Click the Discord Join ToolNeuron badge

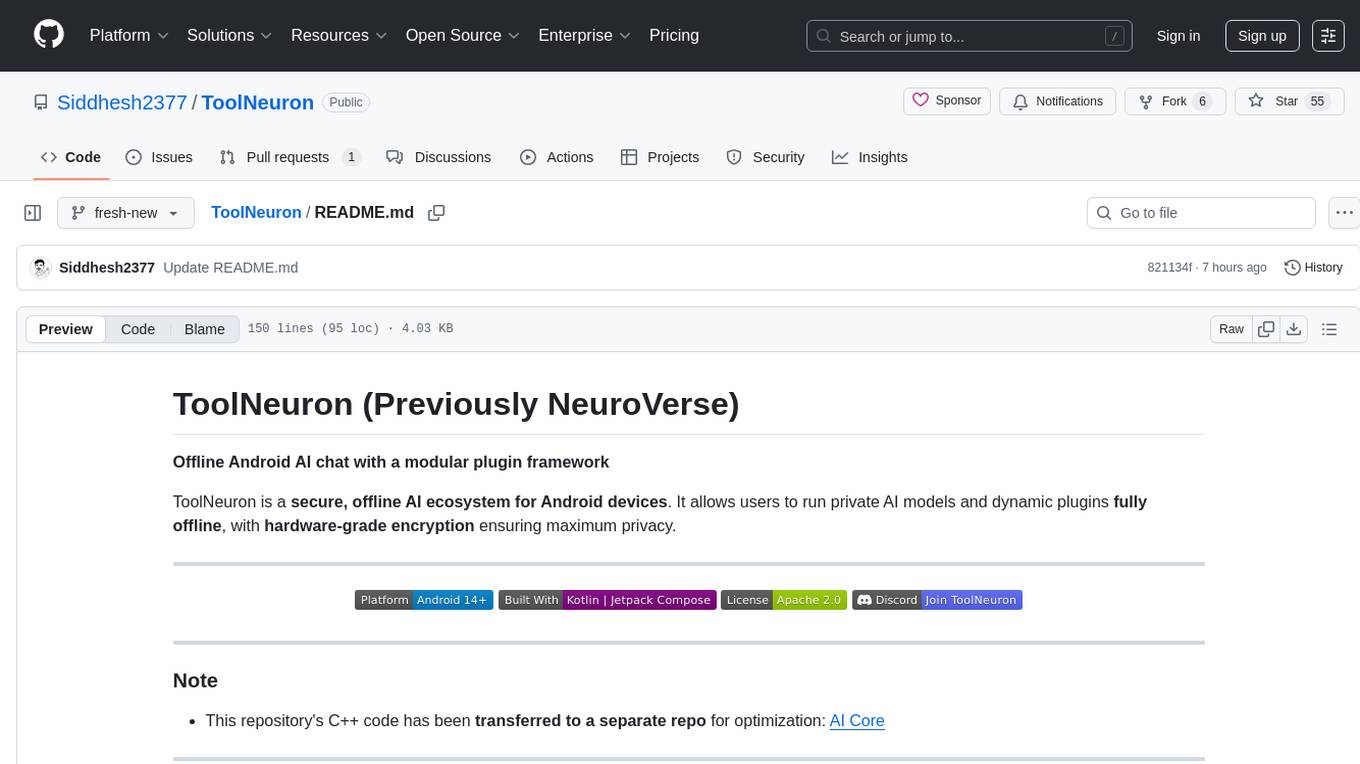pos(937,600)
